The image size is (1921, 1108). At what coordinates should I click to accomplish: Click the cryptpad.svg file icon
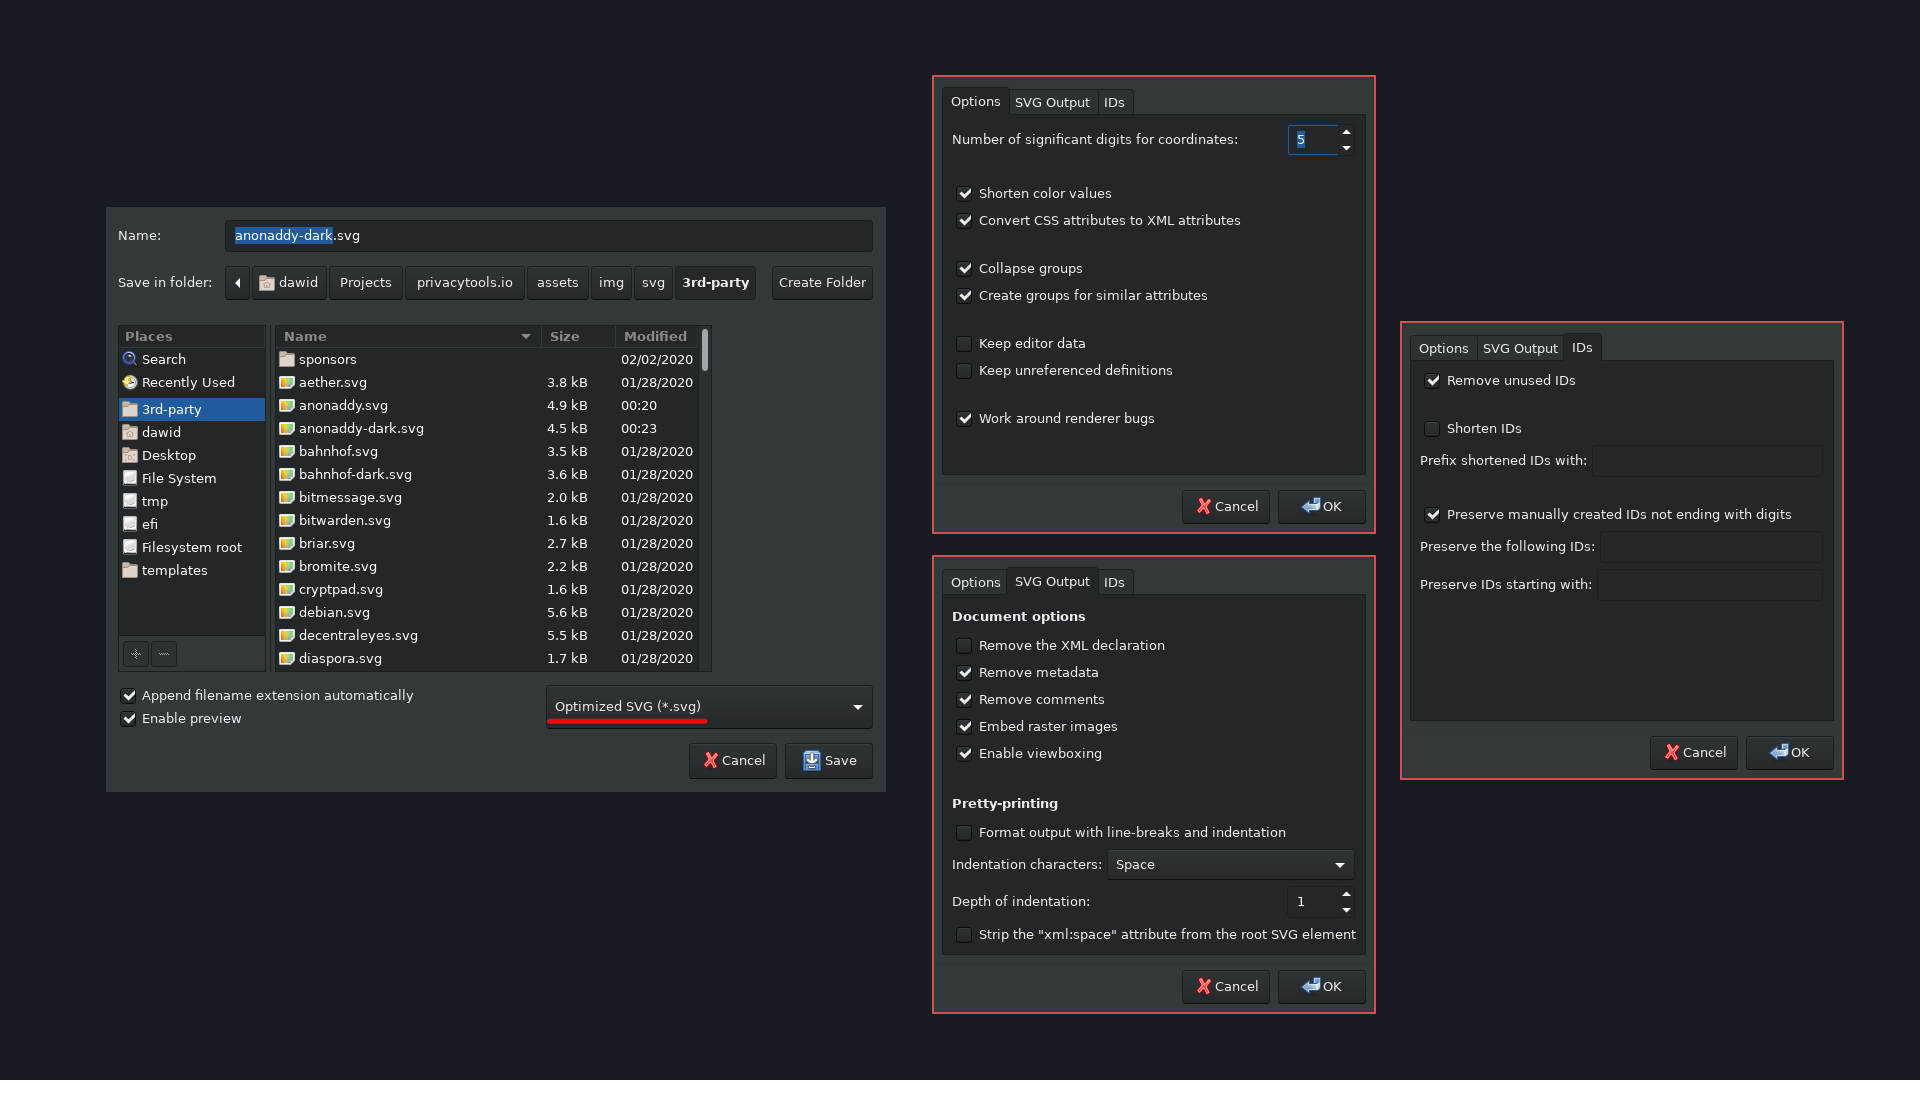[287, 589]
